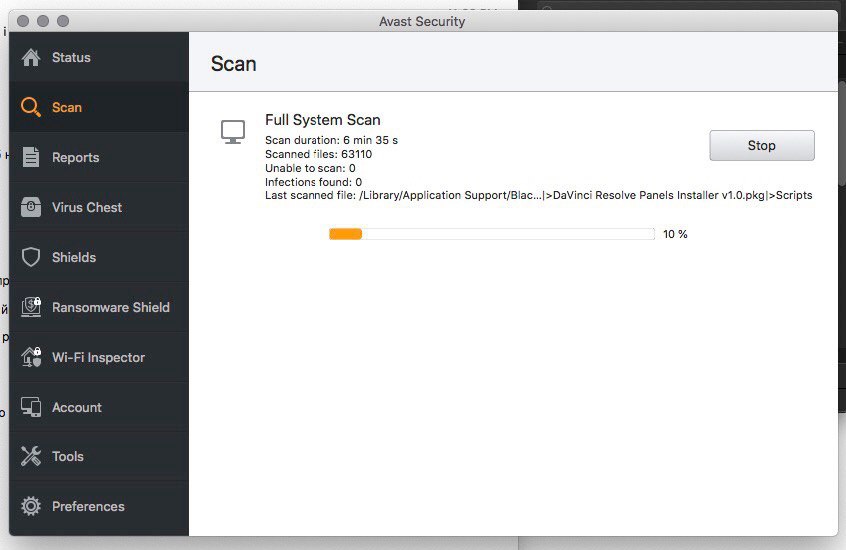846x550 pixels.
Task: Stop the running full system scan
Action: pos(762,145)
